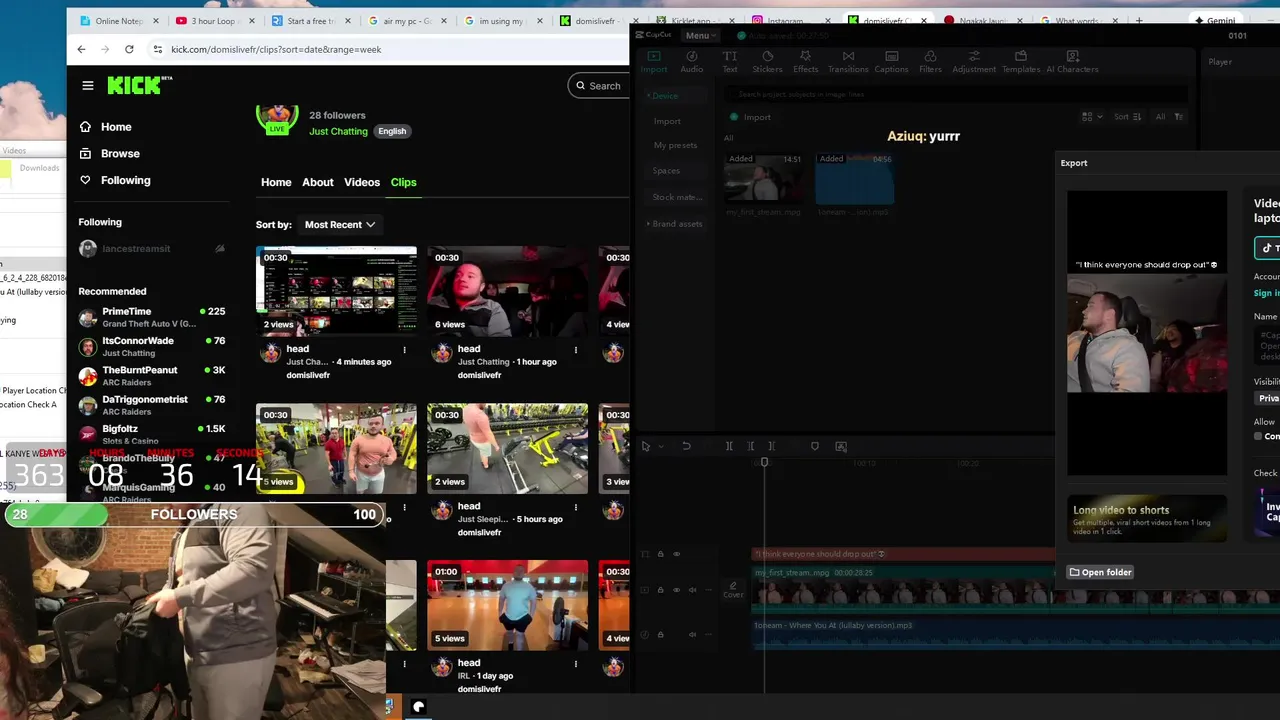Mute the my_first_stream video track
The image size is (1280, 720).
(692, 590)
